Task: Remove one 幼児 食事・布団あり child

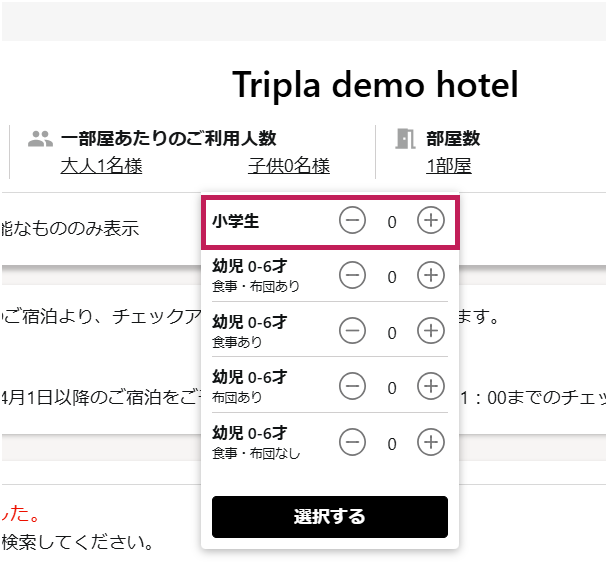Action: coord(352,275)
